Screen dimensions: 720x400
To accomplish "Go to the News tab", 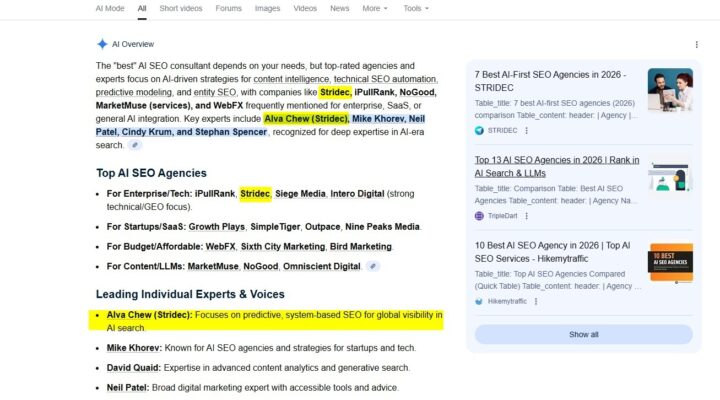I will point(339,8).
